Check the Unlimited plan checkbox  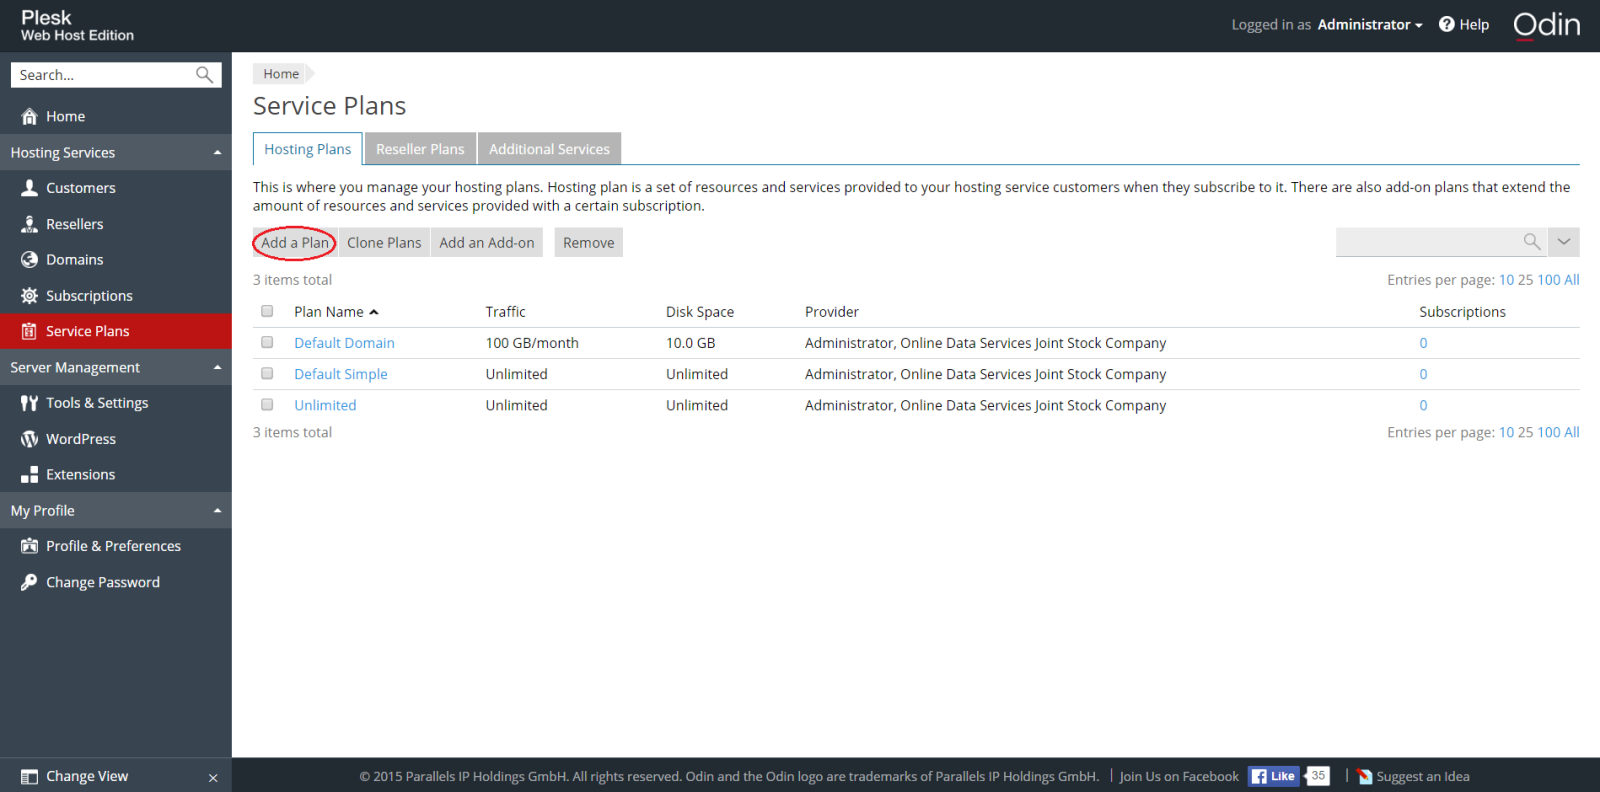(267, 404)
